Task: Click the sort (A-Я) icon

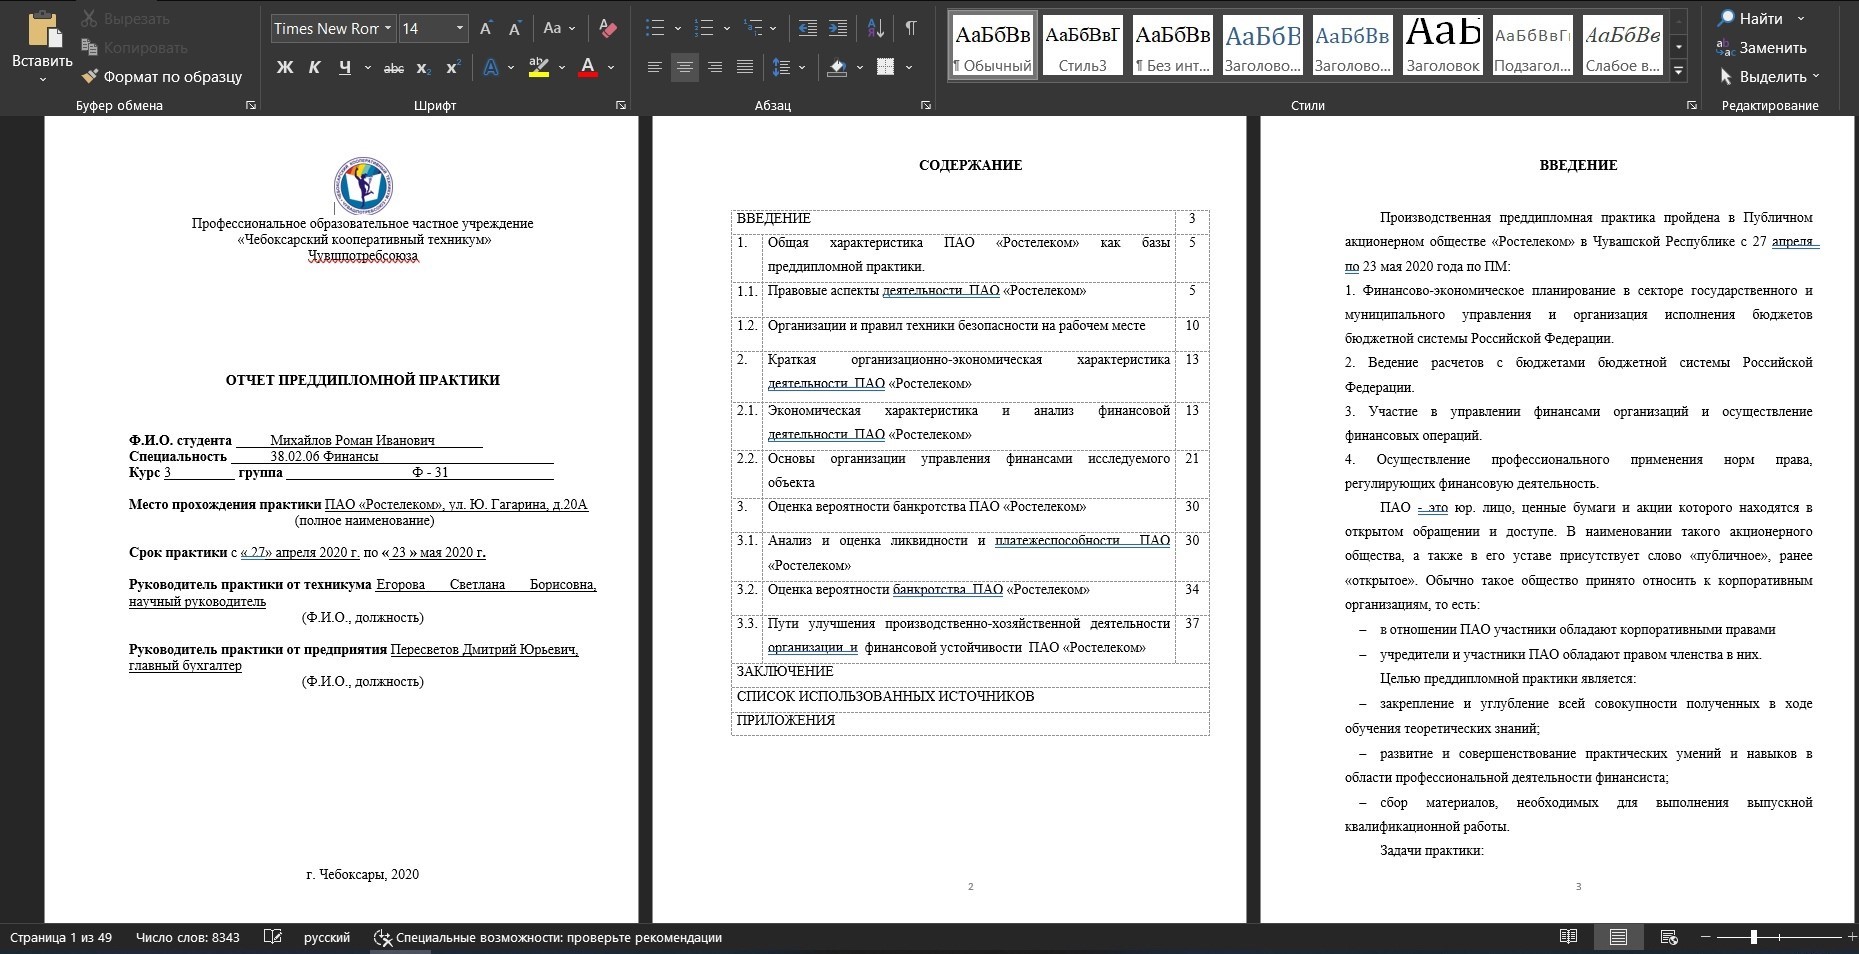Action: pos(875,28)
